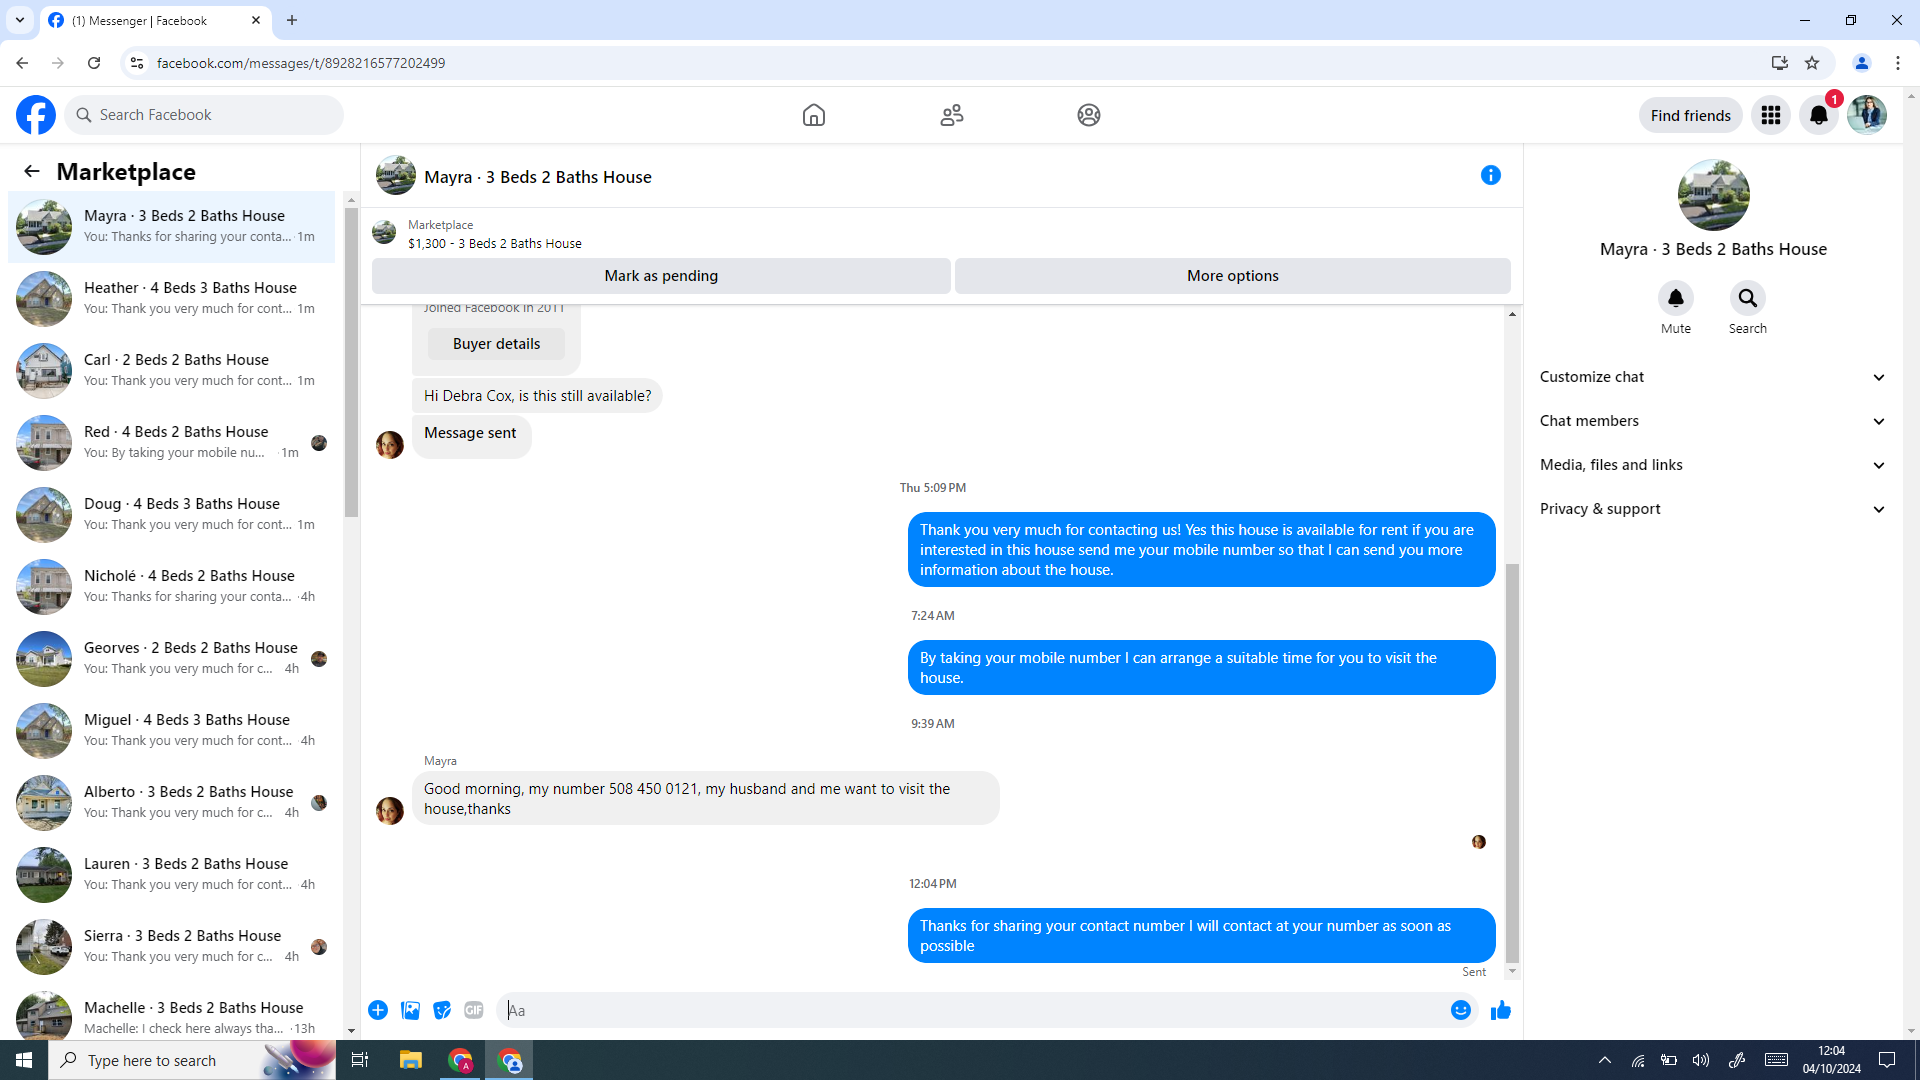Screen dimensions: 1920x1080
Task: Open Miguel 4 Beds 3 Baths House chat
Action: point(172,731)
